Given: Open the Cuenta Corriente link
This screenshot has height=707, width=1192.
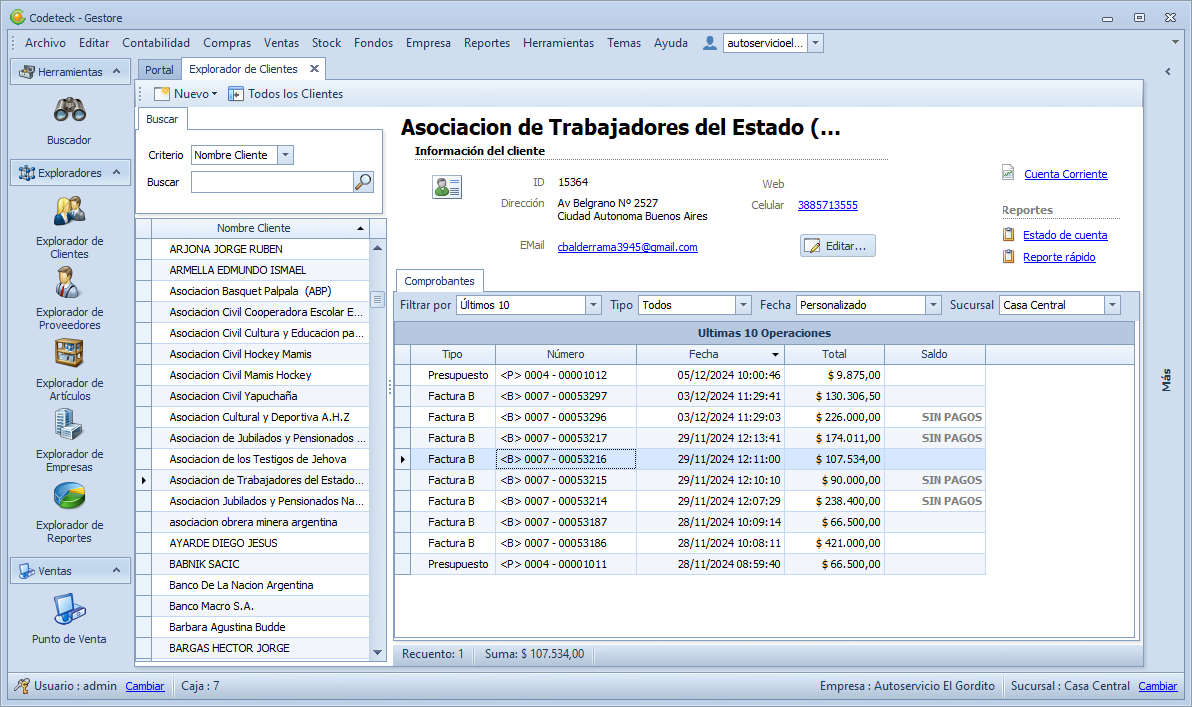Looking at the screenshot, I should tap(1065, 174).
